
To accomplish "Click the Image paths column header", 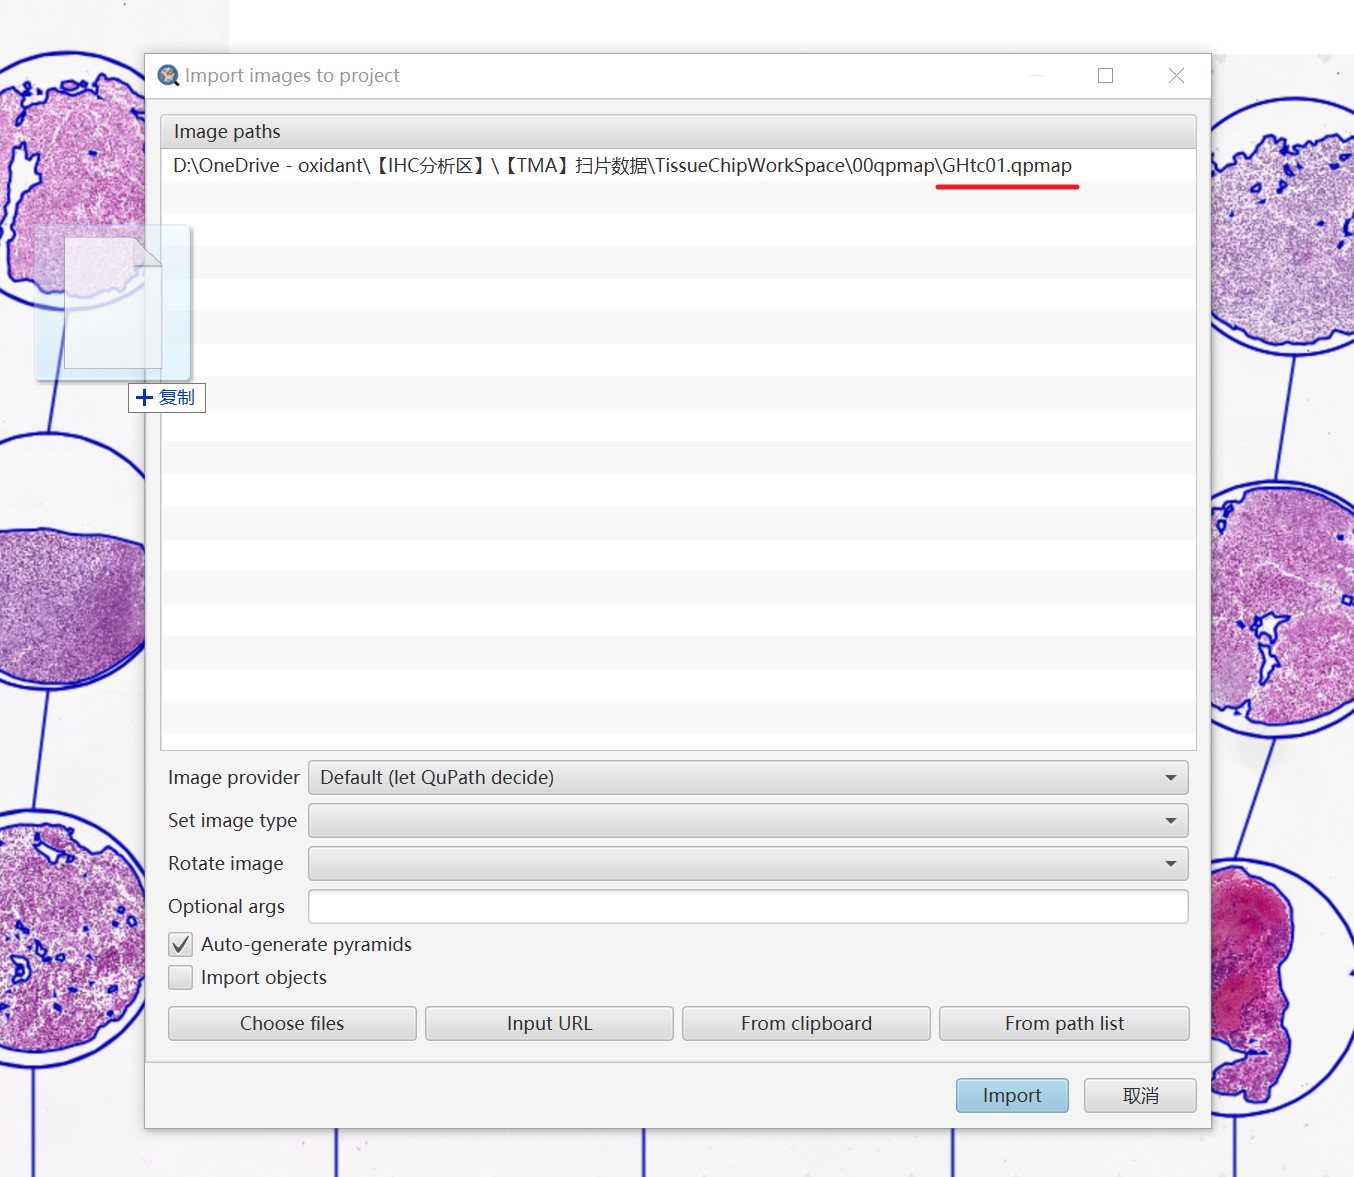I will pyautogui.click(x=678, y=132).
